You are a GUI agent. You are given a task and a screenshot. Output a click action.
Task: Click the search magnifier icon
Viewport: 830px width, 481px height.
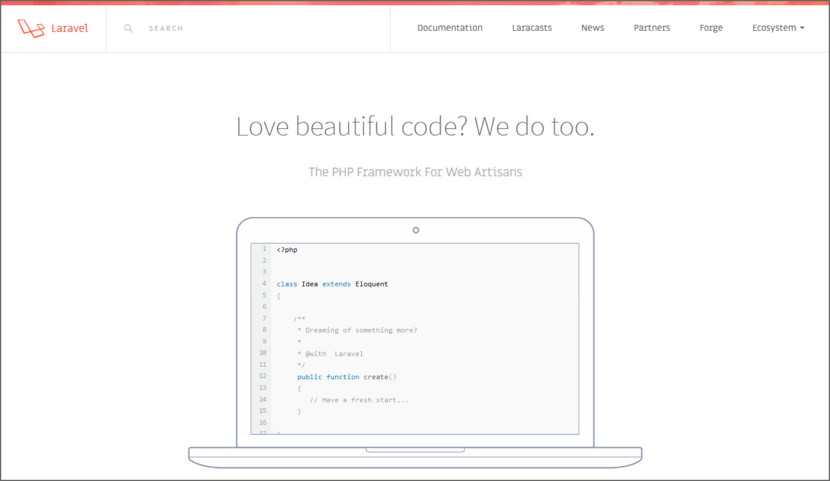pyautogui.click(x=129, y=28)
